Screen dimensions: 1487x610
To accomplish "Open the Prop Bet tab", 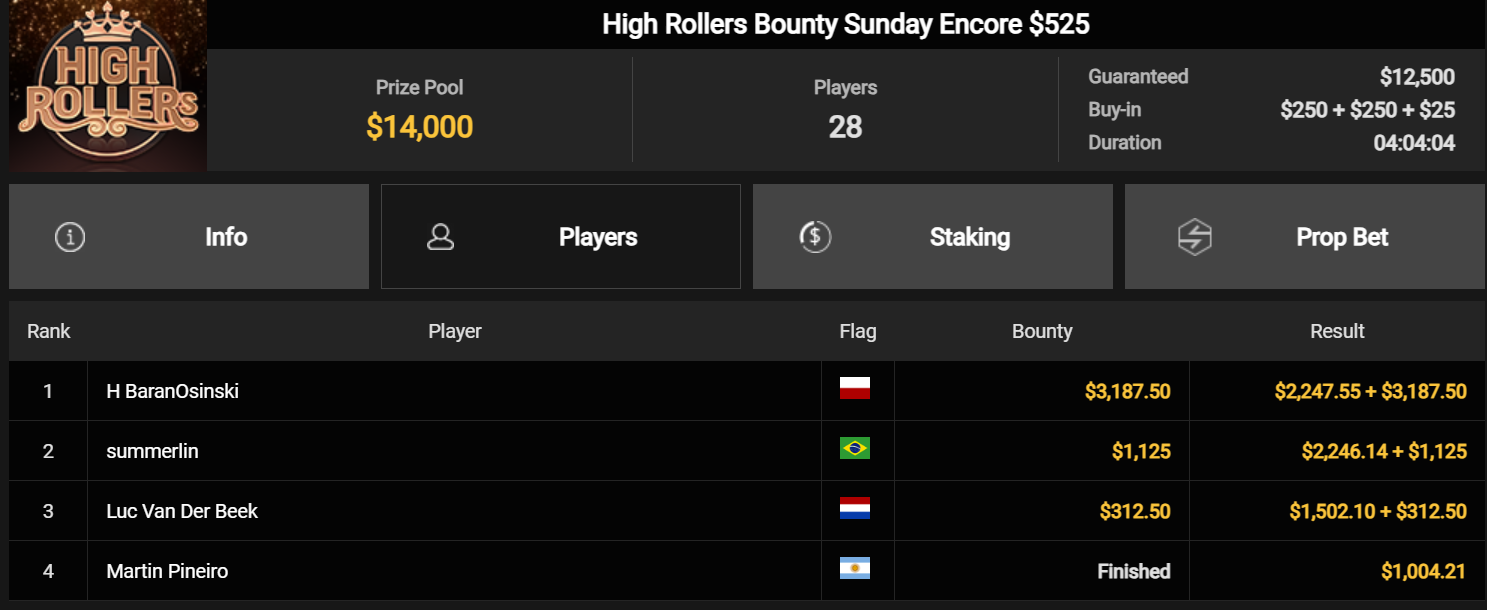I will [1305, 237].
